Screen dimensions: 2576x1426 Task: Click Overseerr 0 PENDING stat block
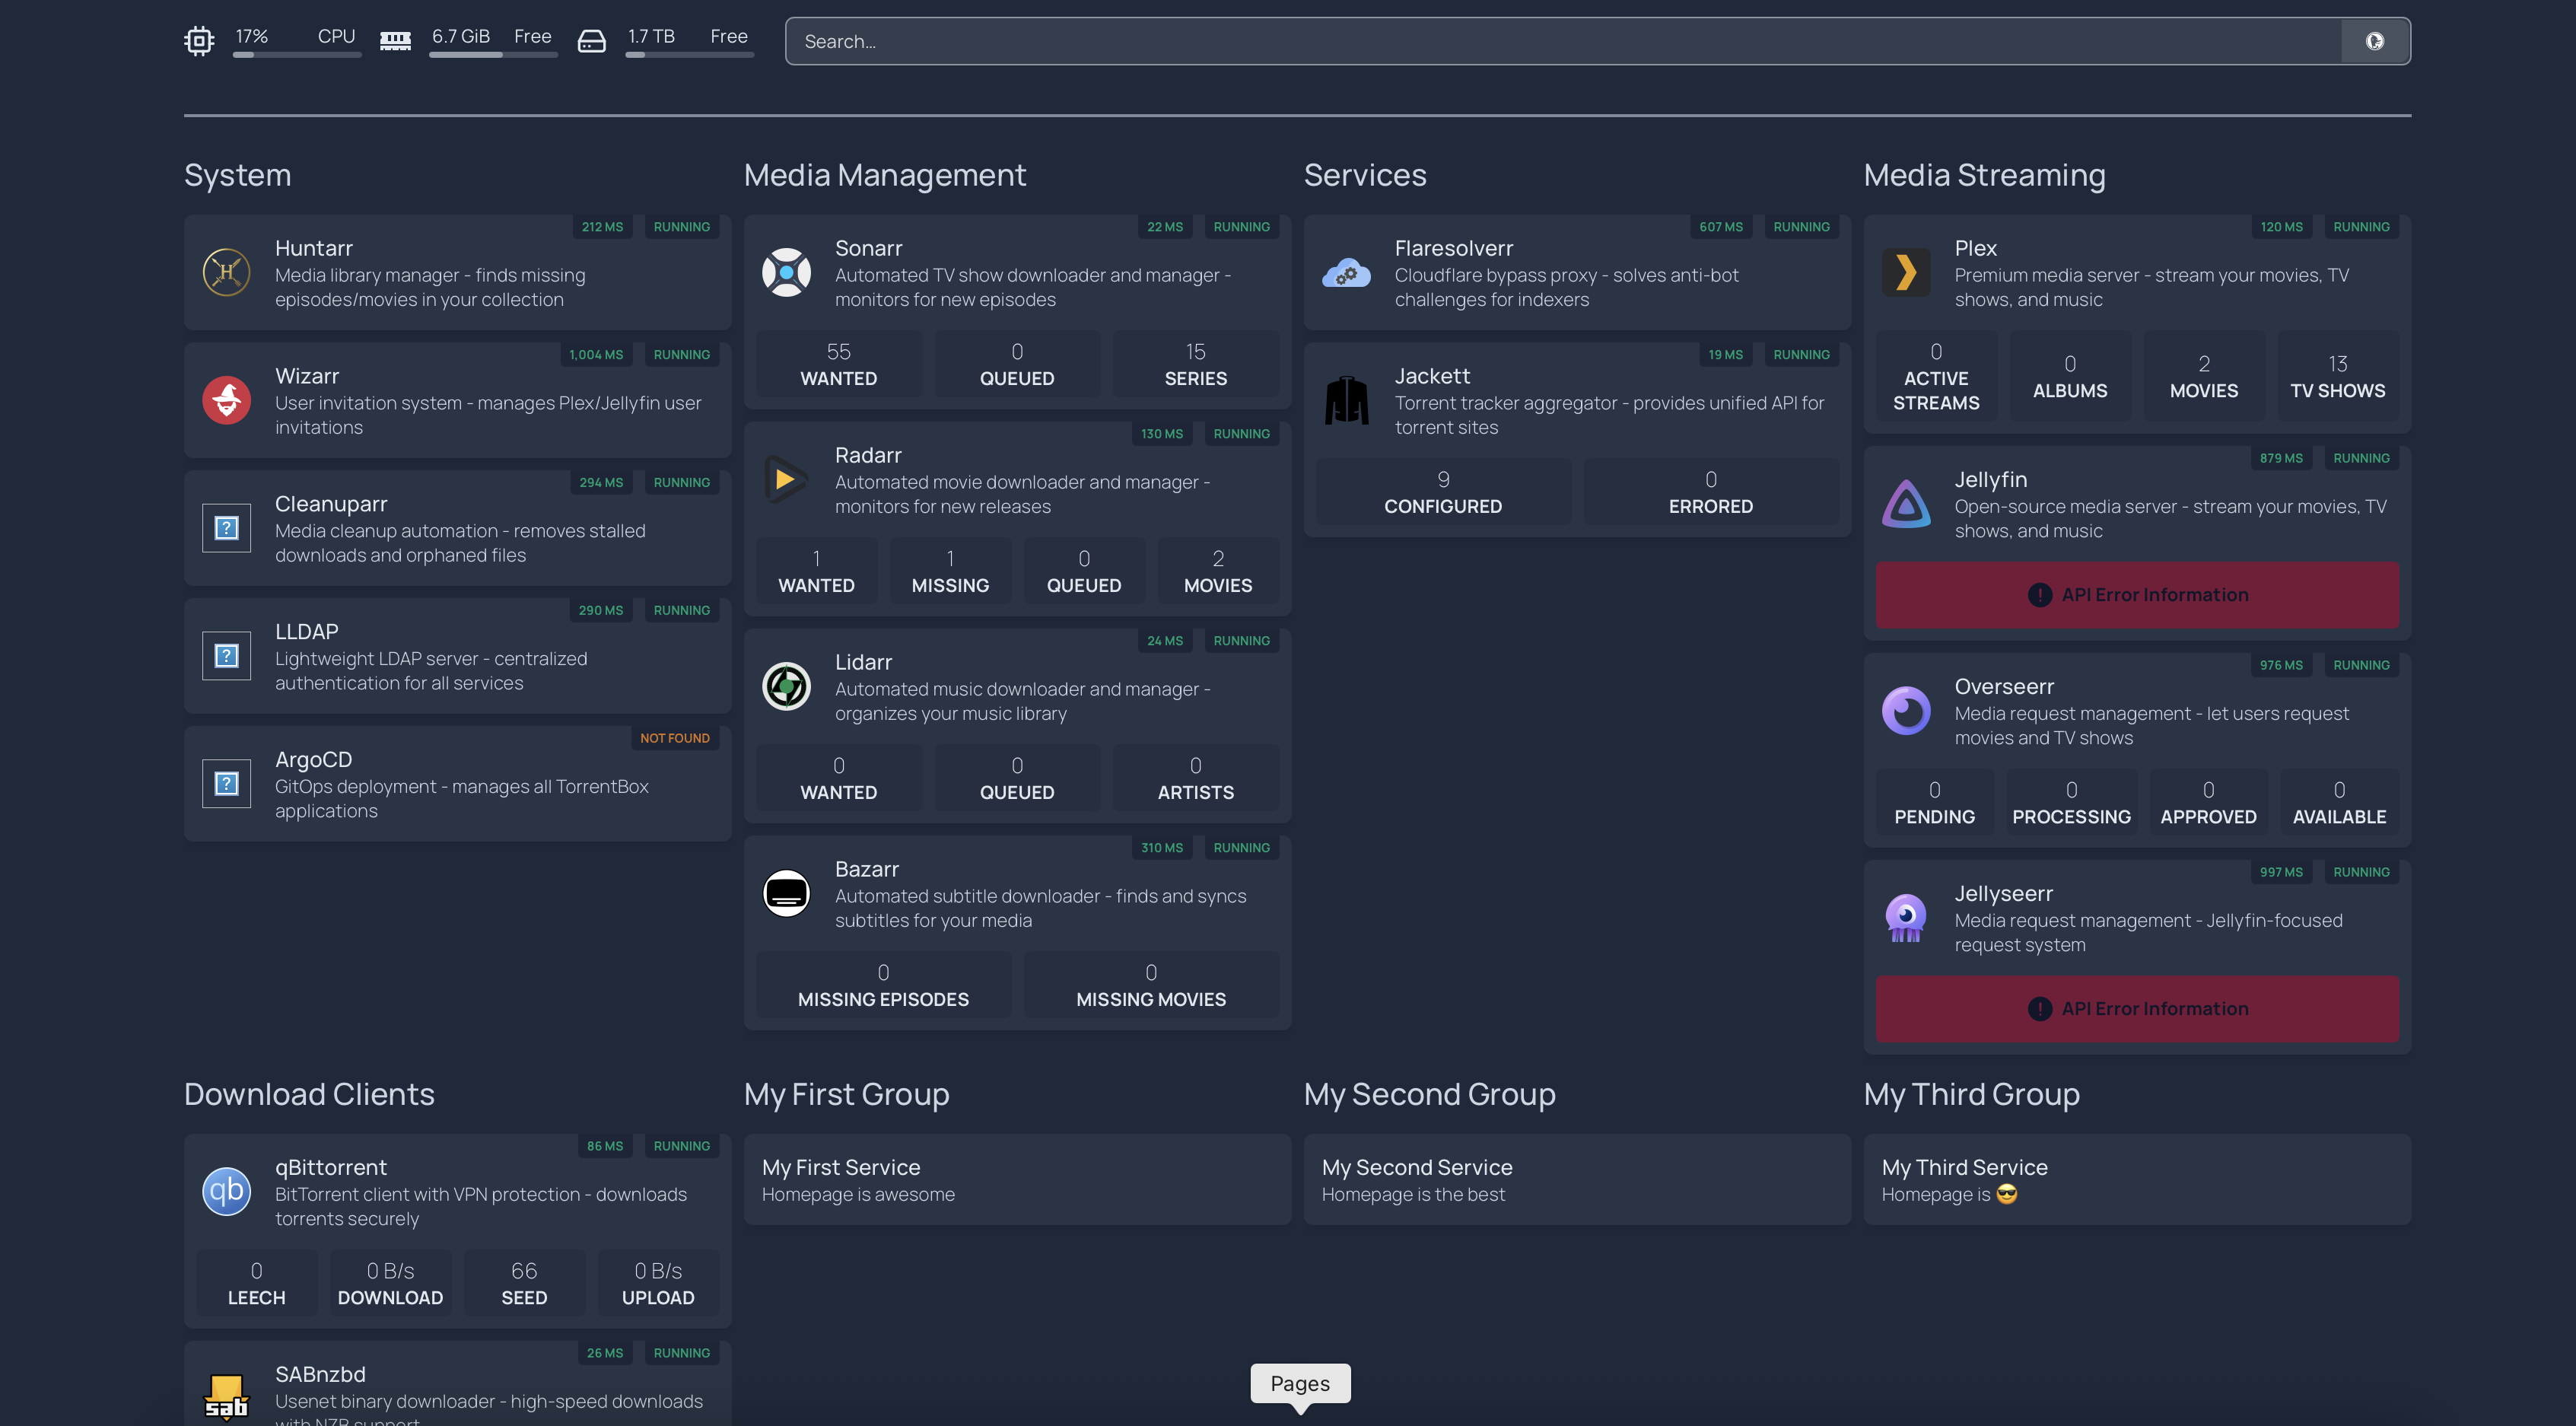1935,802
